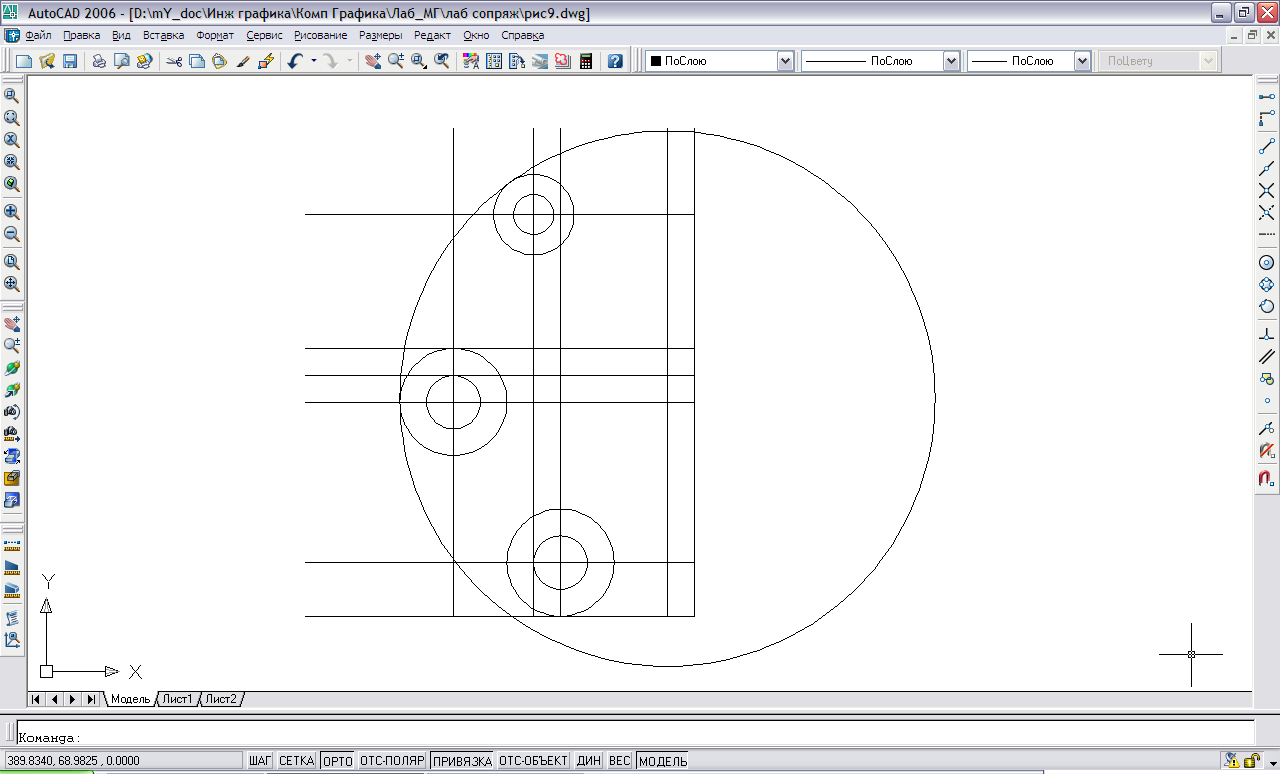This screenshot has width=1280, height=774.
Task: Open Object Snap Settings magnet icon
Action: click(1266, 478)
